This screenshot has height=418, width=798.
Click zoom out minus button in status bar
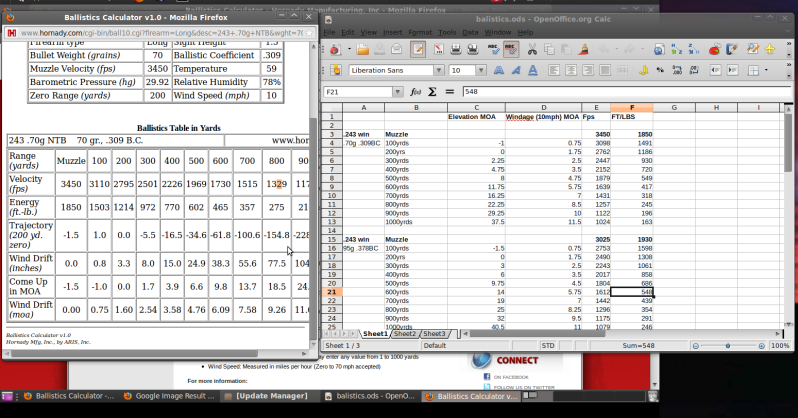click(695, 346)
